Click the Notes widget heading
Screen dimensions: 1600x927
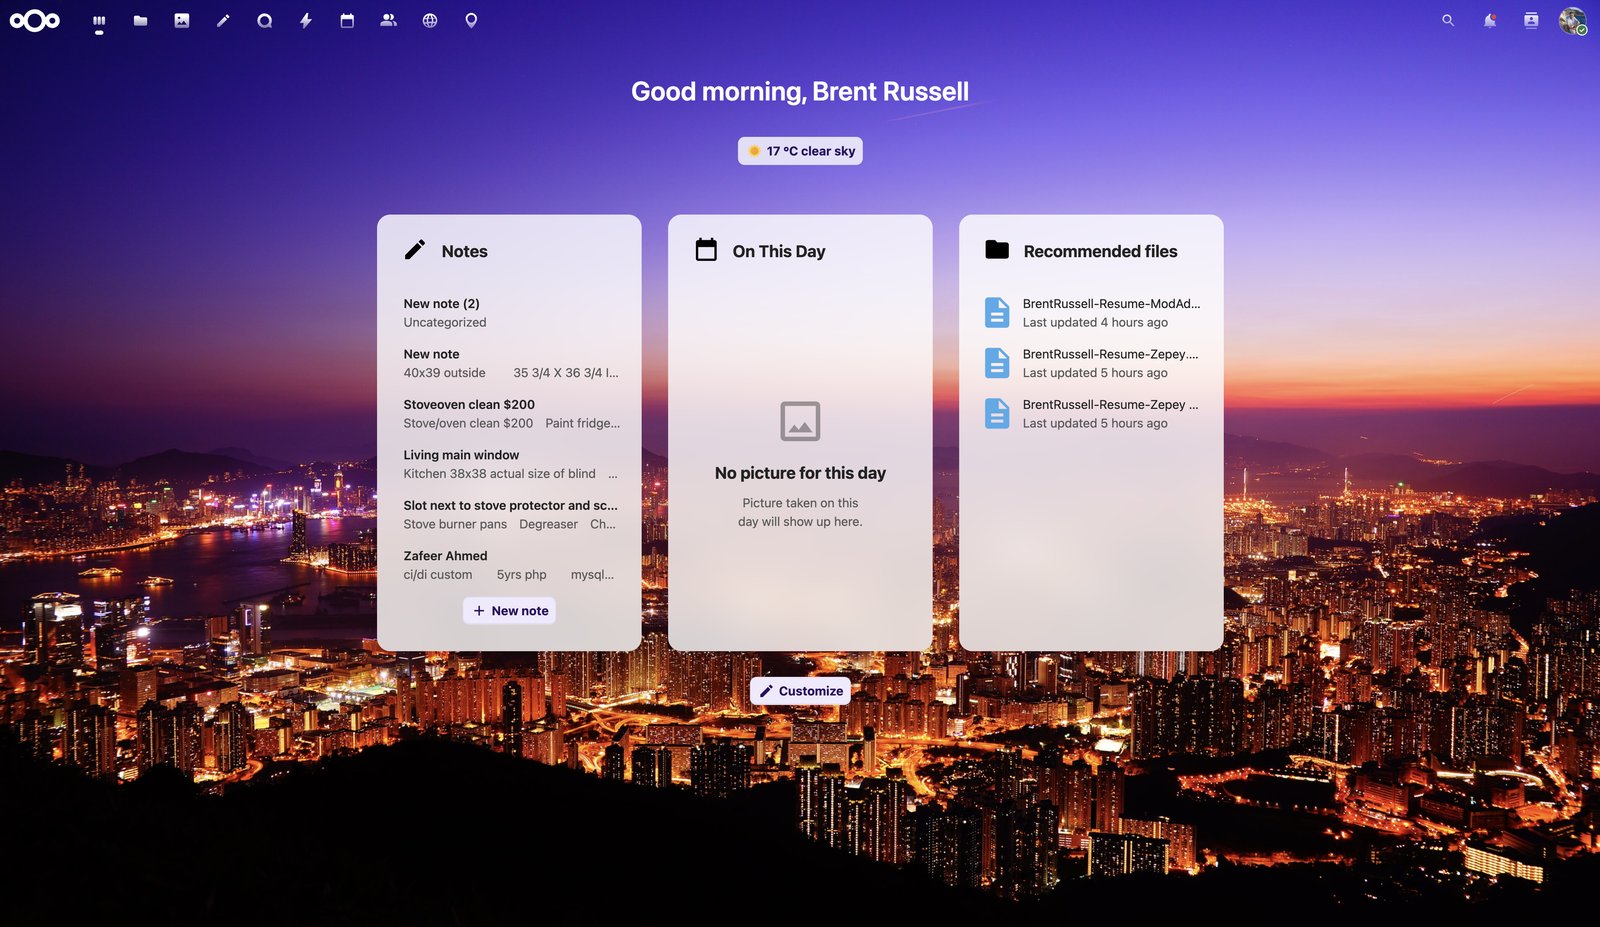point(464,251)
